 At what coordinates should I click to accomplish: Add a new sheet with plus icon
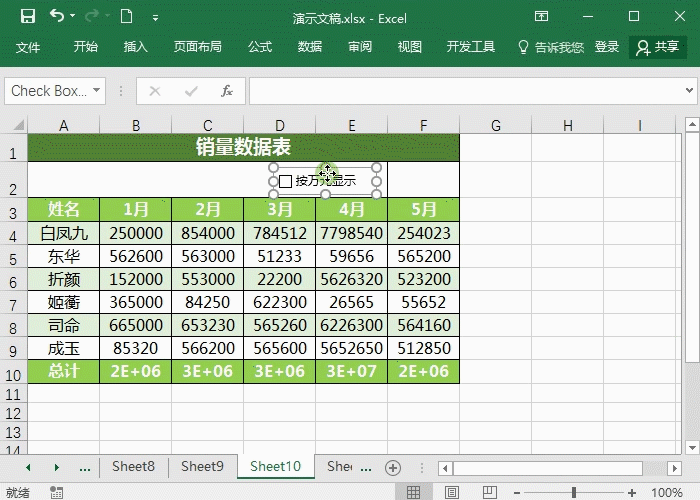(393, 467)
